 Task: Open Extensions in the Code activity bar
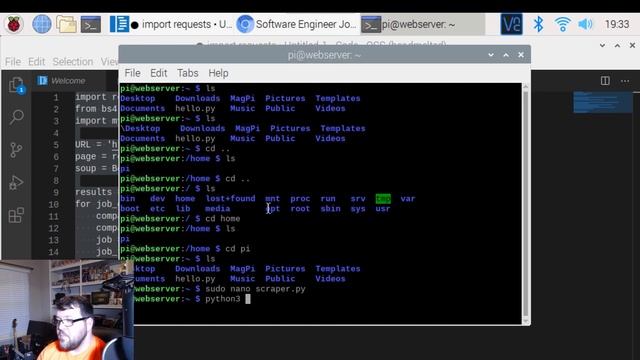(x=16, y=215)
